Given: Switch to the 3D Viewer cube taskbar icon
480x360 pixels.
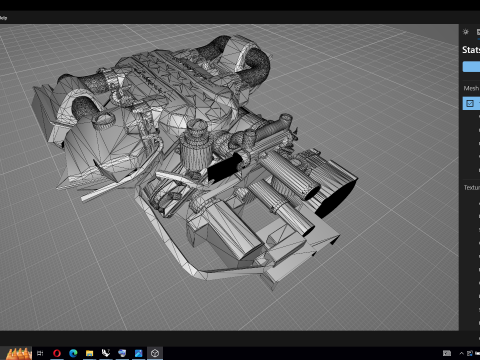Looking at the screenshot, I should click(155, 353).
